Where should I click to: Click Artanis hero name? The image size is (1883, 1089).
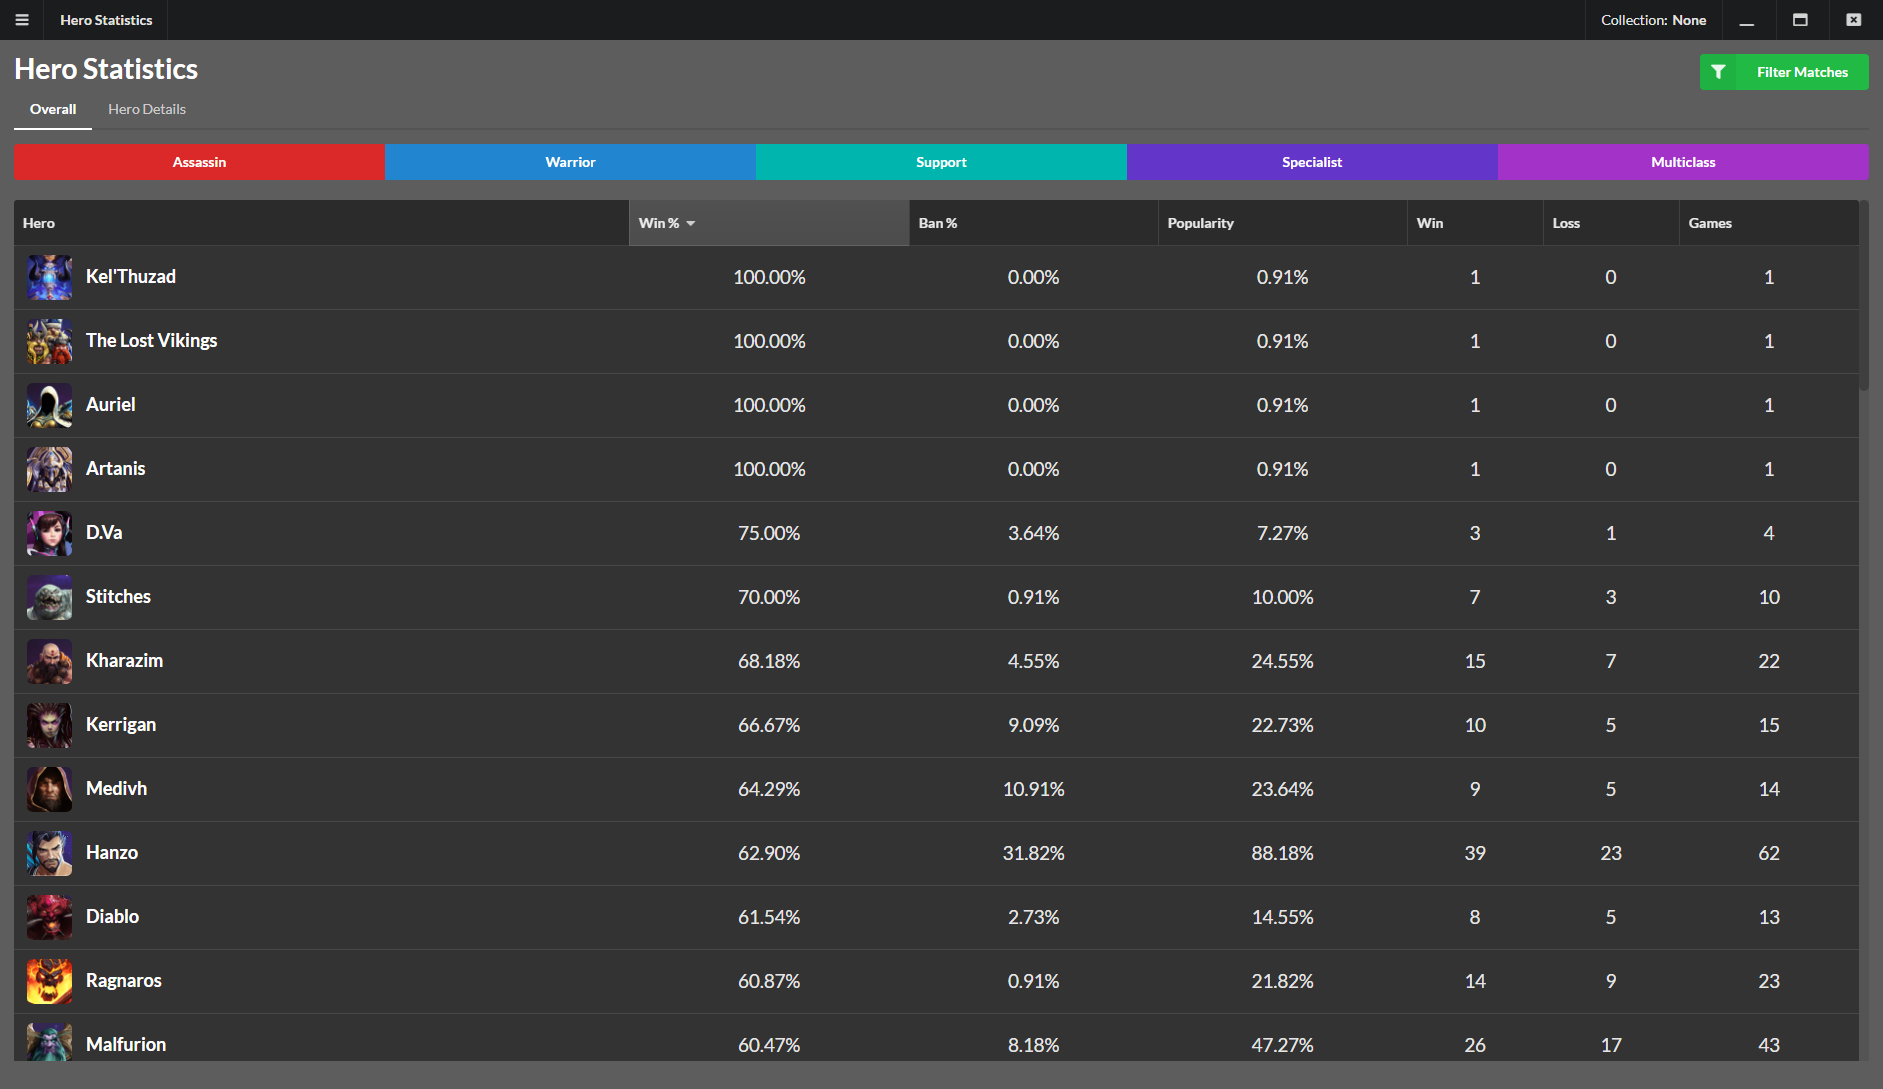tap(116, 469)
